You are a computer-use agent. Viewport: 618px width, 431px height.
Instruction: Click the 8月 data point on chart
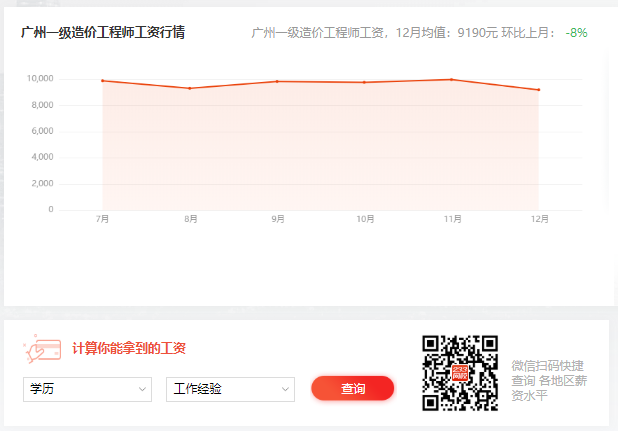point(190,88)
